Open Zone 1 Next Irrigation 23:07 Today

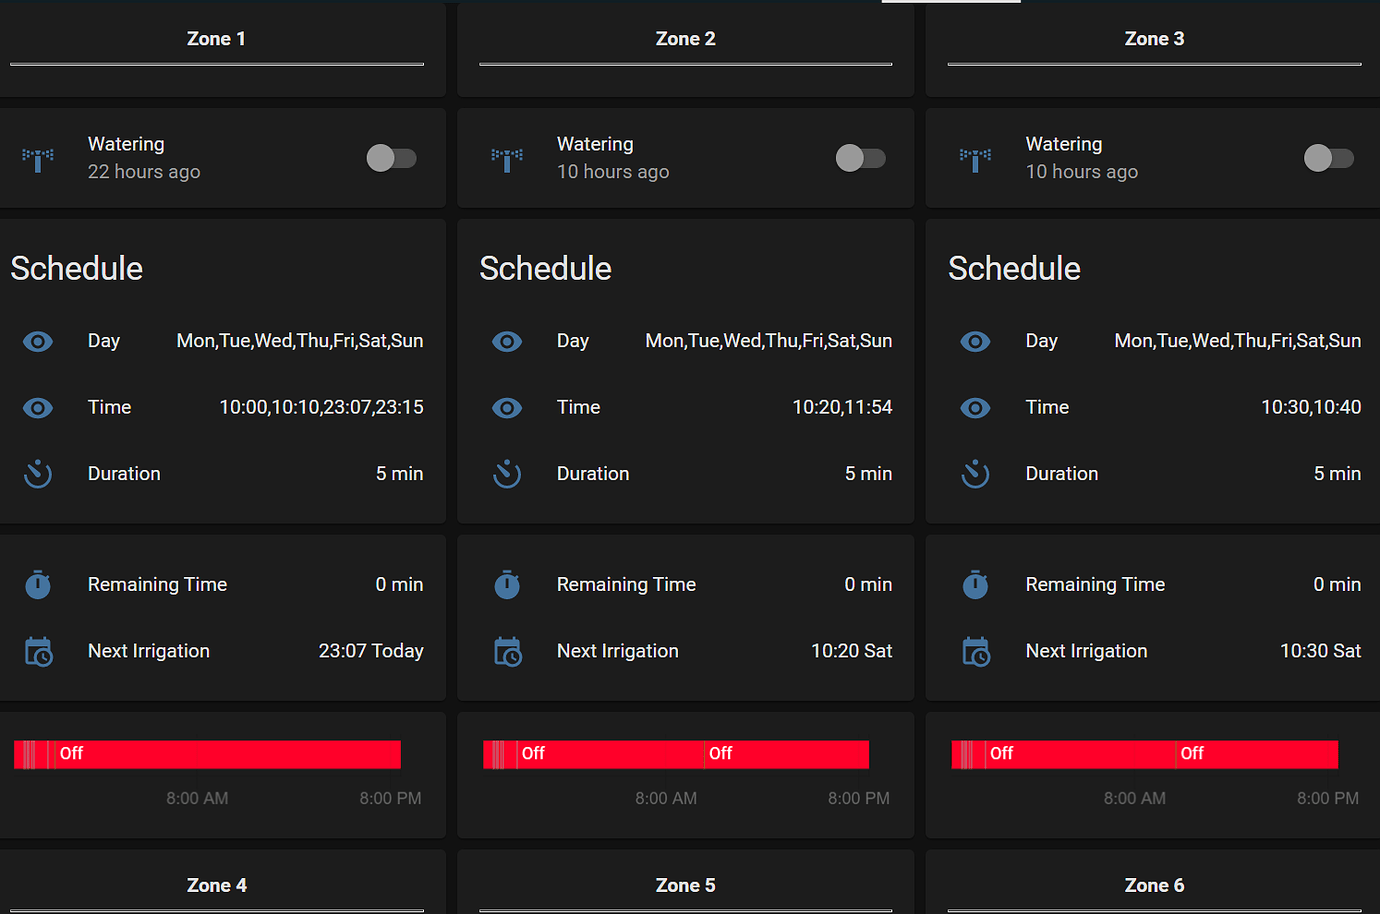tap(370, 651)
